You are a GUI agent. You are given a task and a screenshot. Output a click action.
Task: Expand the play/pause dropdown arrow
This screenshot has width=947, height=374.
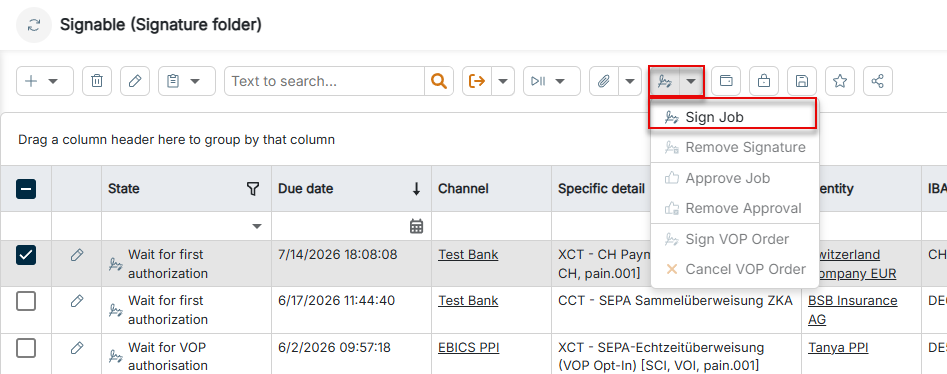coord(560,81)
